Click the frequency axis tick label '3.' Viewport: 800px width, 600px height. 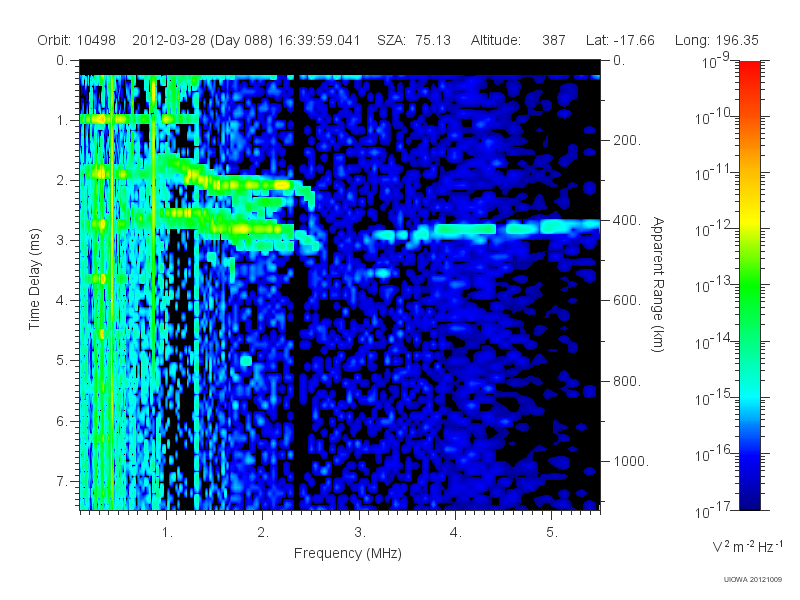point(360,533)
